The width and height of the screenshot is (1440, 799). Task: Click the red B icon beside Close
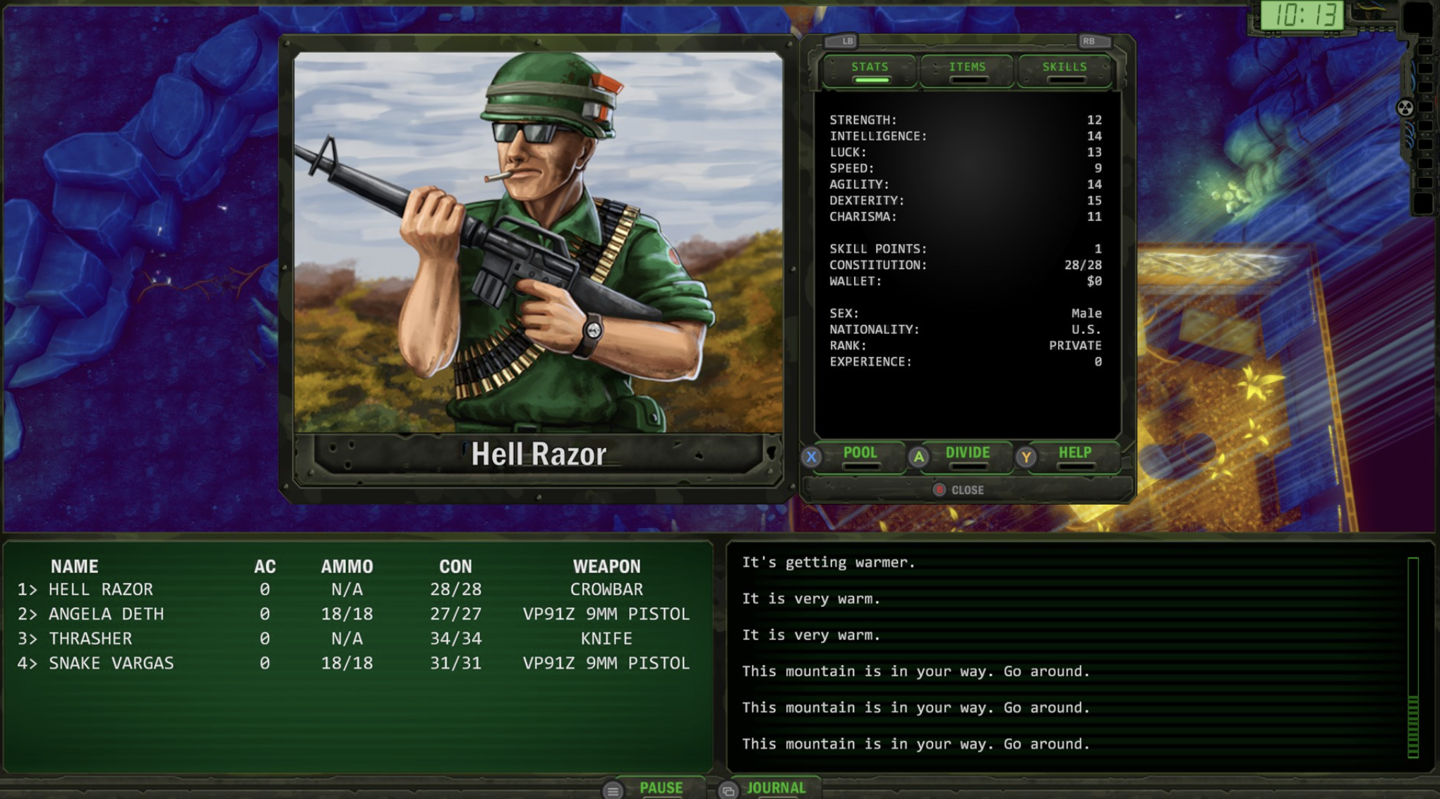[939, 490]
